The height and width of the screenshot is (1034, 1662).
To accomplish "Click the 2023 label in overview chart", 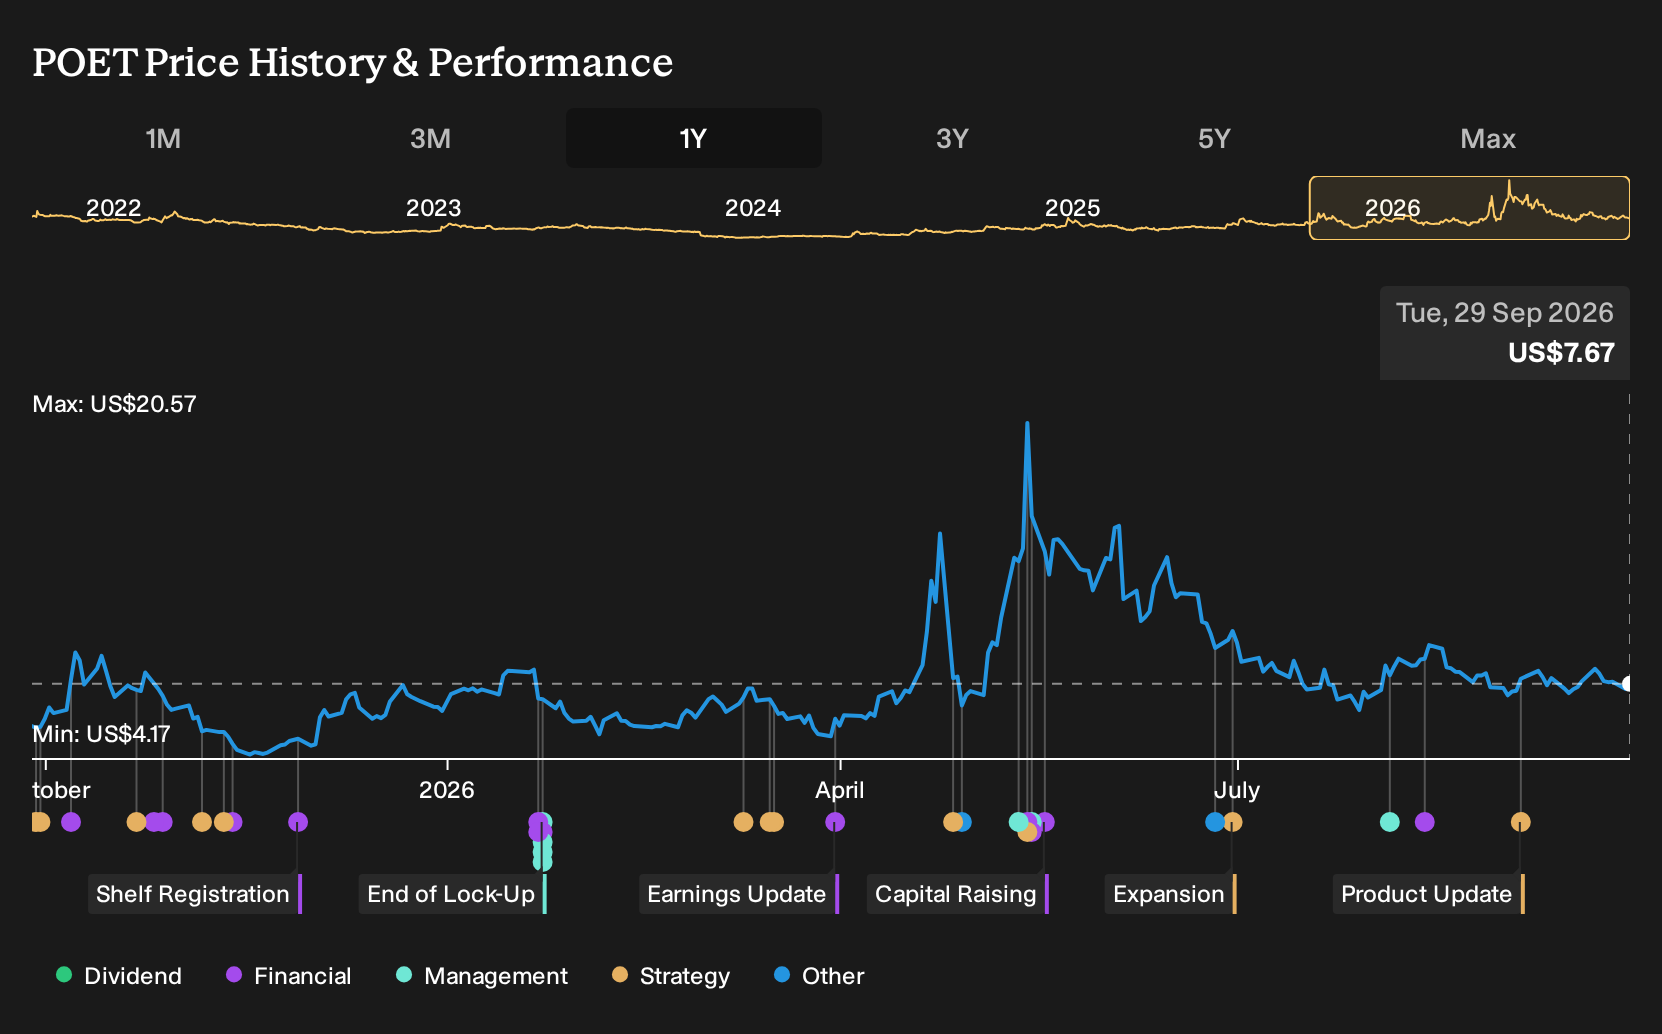I will [x=433, y=208].
